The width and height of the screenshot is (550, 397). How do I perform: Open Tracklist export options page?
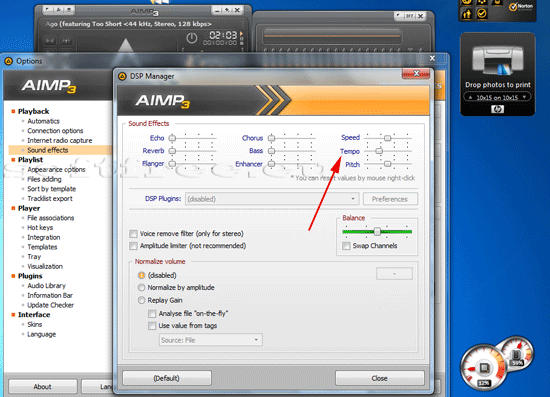point(50,198)
